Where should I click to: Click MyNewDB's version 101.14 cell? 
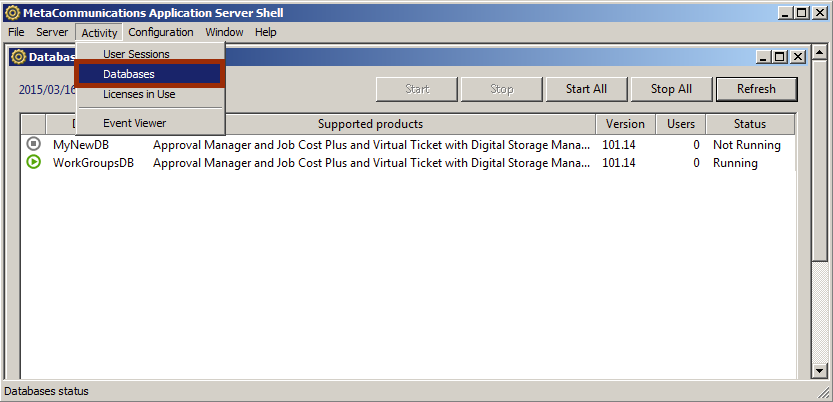(619, 145)
